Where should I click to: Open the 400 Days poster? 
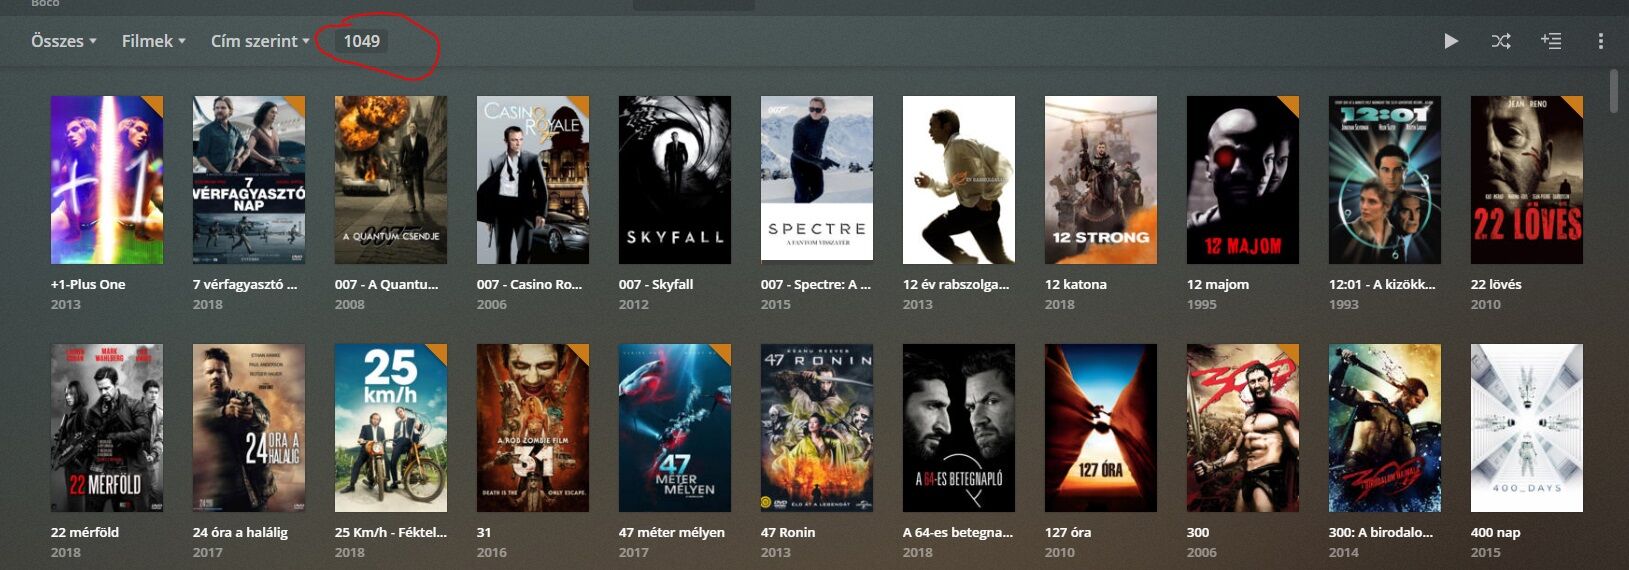(1527, 428)
